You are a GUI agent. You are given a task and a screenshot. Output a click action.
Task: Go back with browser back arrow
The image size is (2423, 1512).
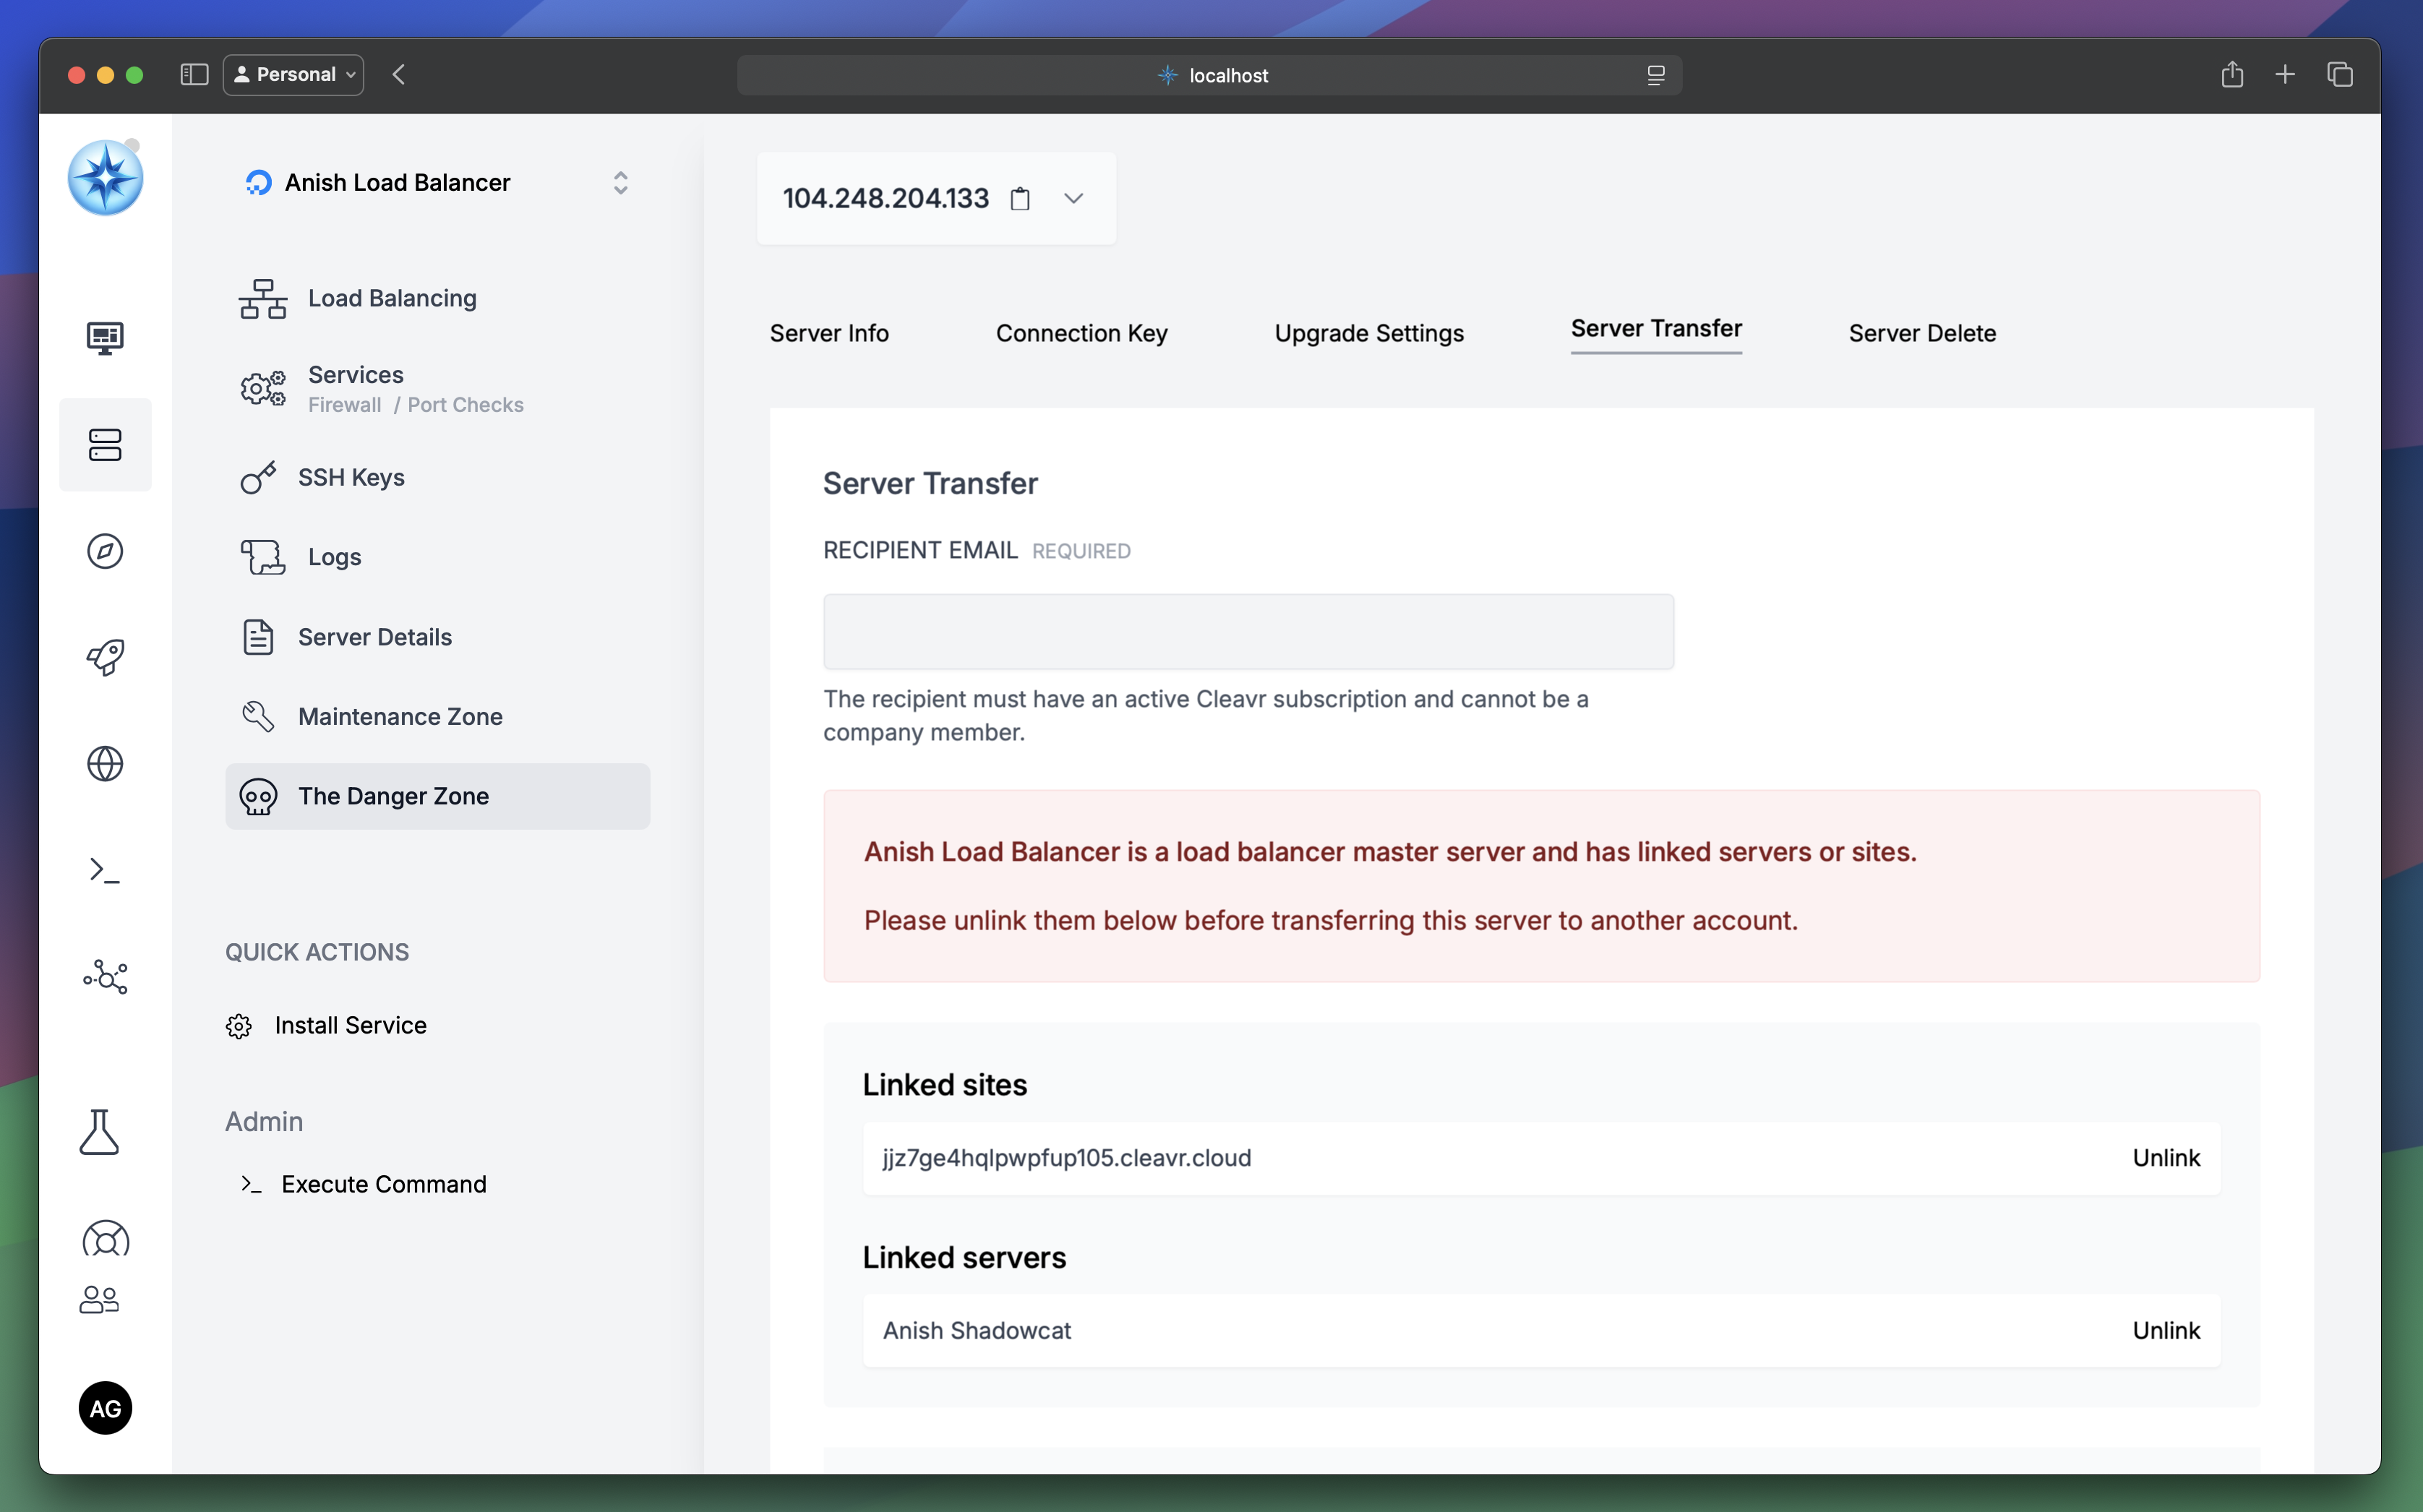399,75
